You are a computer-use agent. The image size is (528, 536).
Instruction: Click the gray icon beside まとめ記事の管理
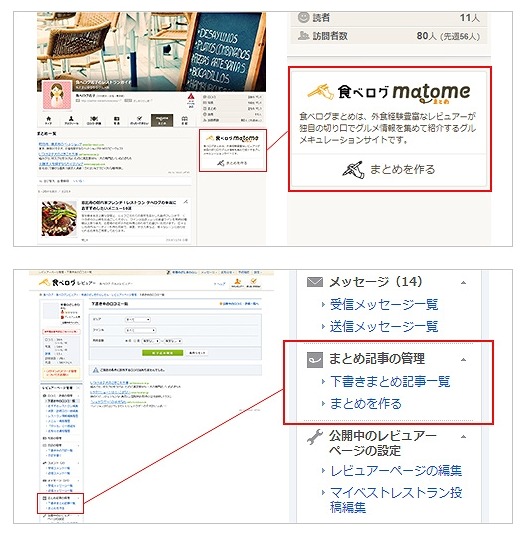pos(315,360)
